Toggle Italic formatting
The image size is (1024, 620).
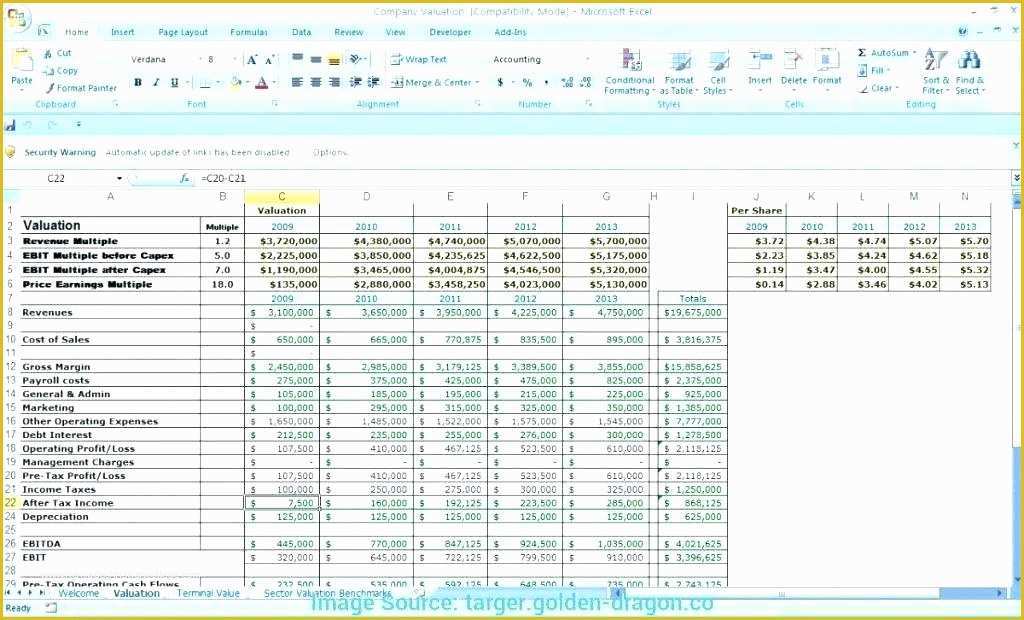click(x=156, y=82)
